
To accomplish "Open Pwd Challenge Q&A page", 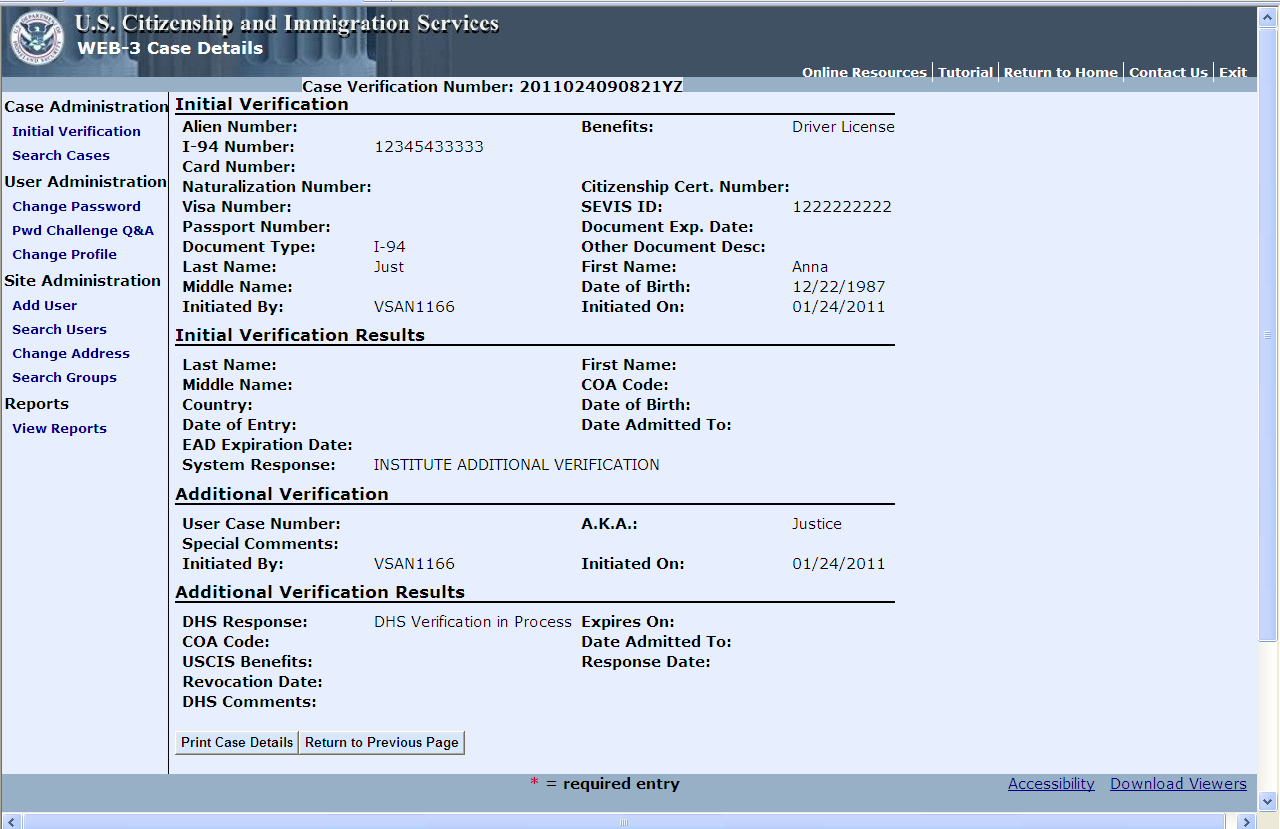I will [83, 230].
